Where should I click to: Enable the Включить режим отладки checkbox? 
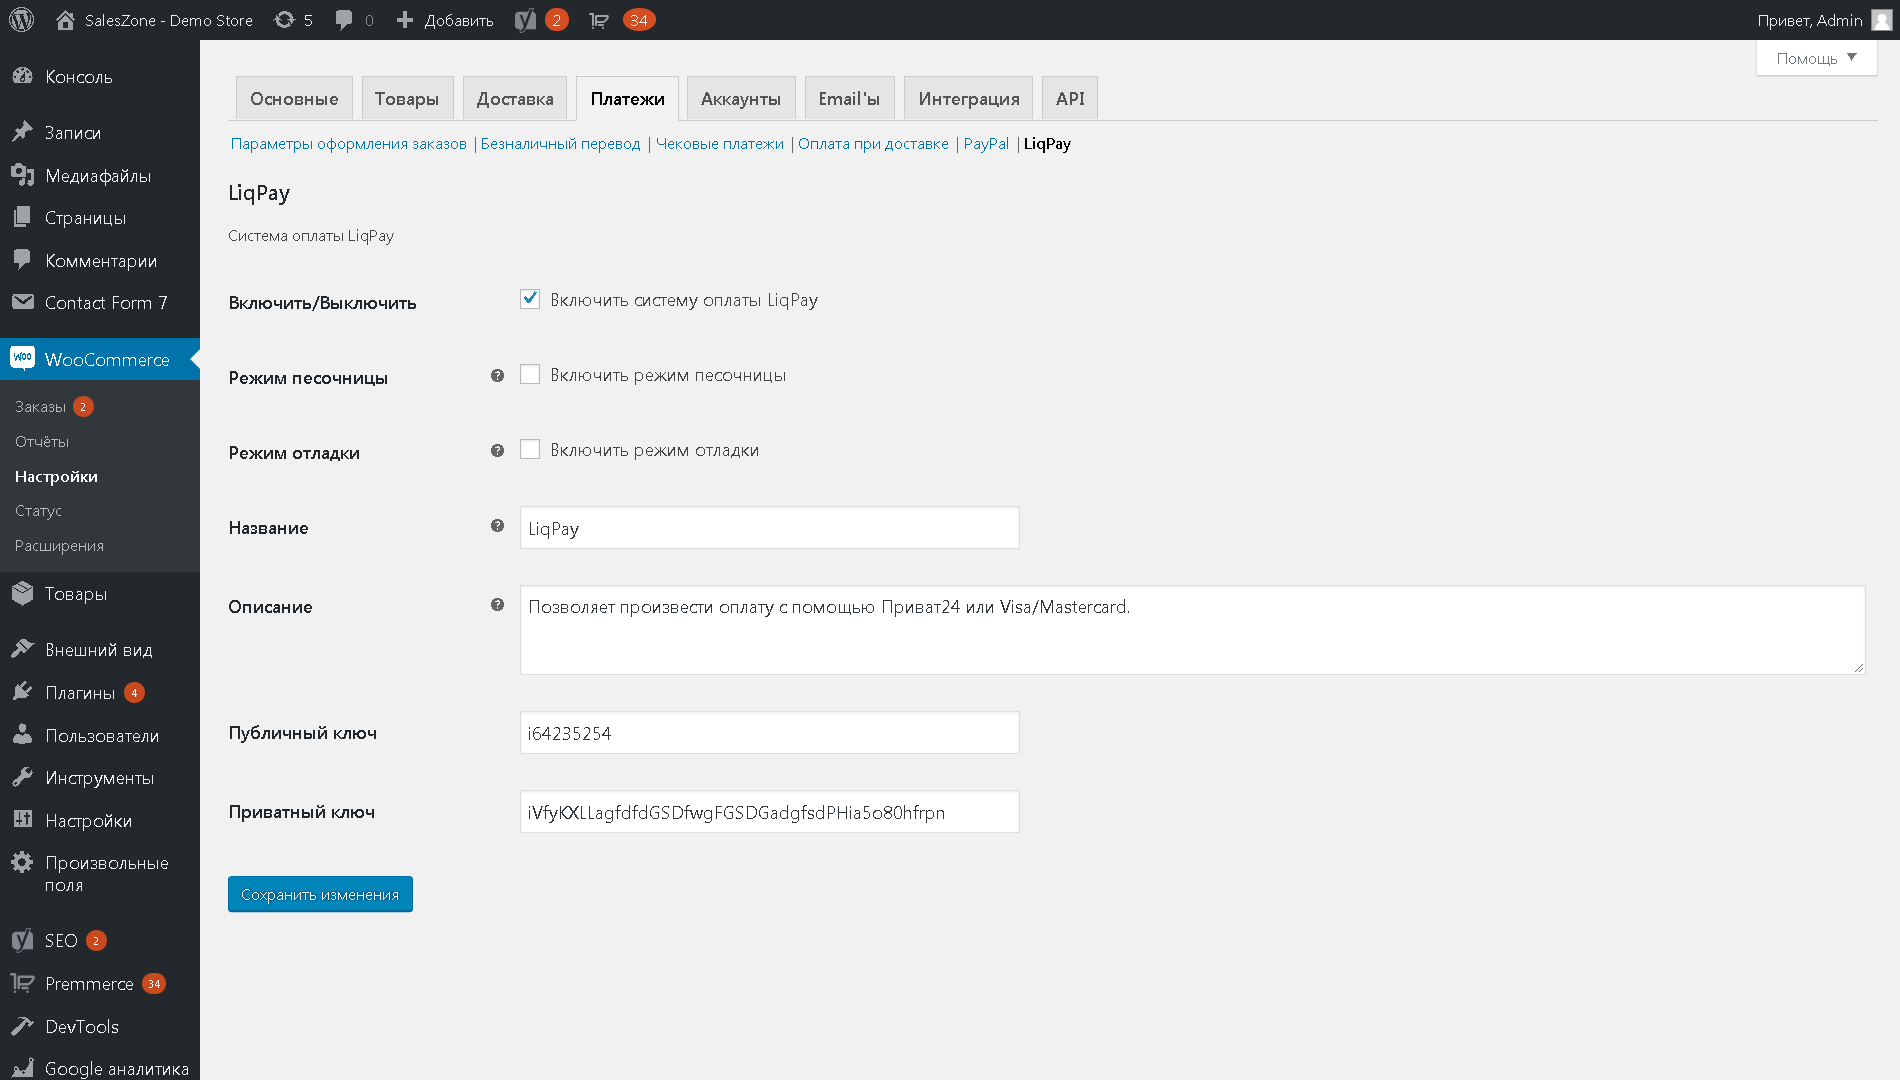tap(530, 449)
